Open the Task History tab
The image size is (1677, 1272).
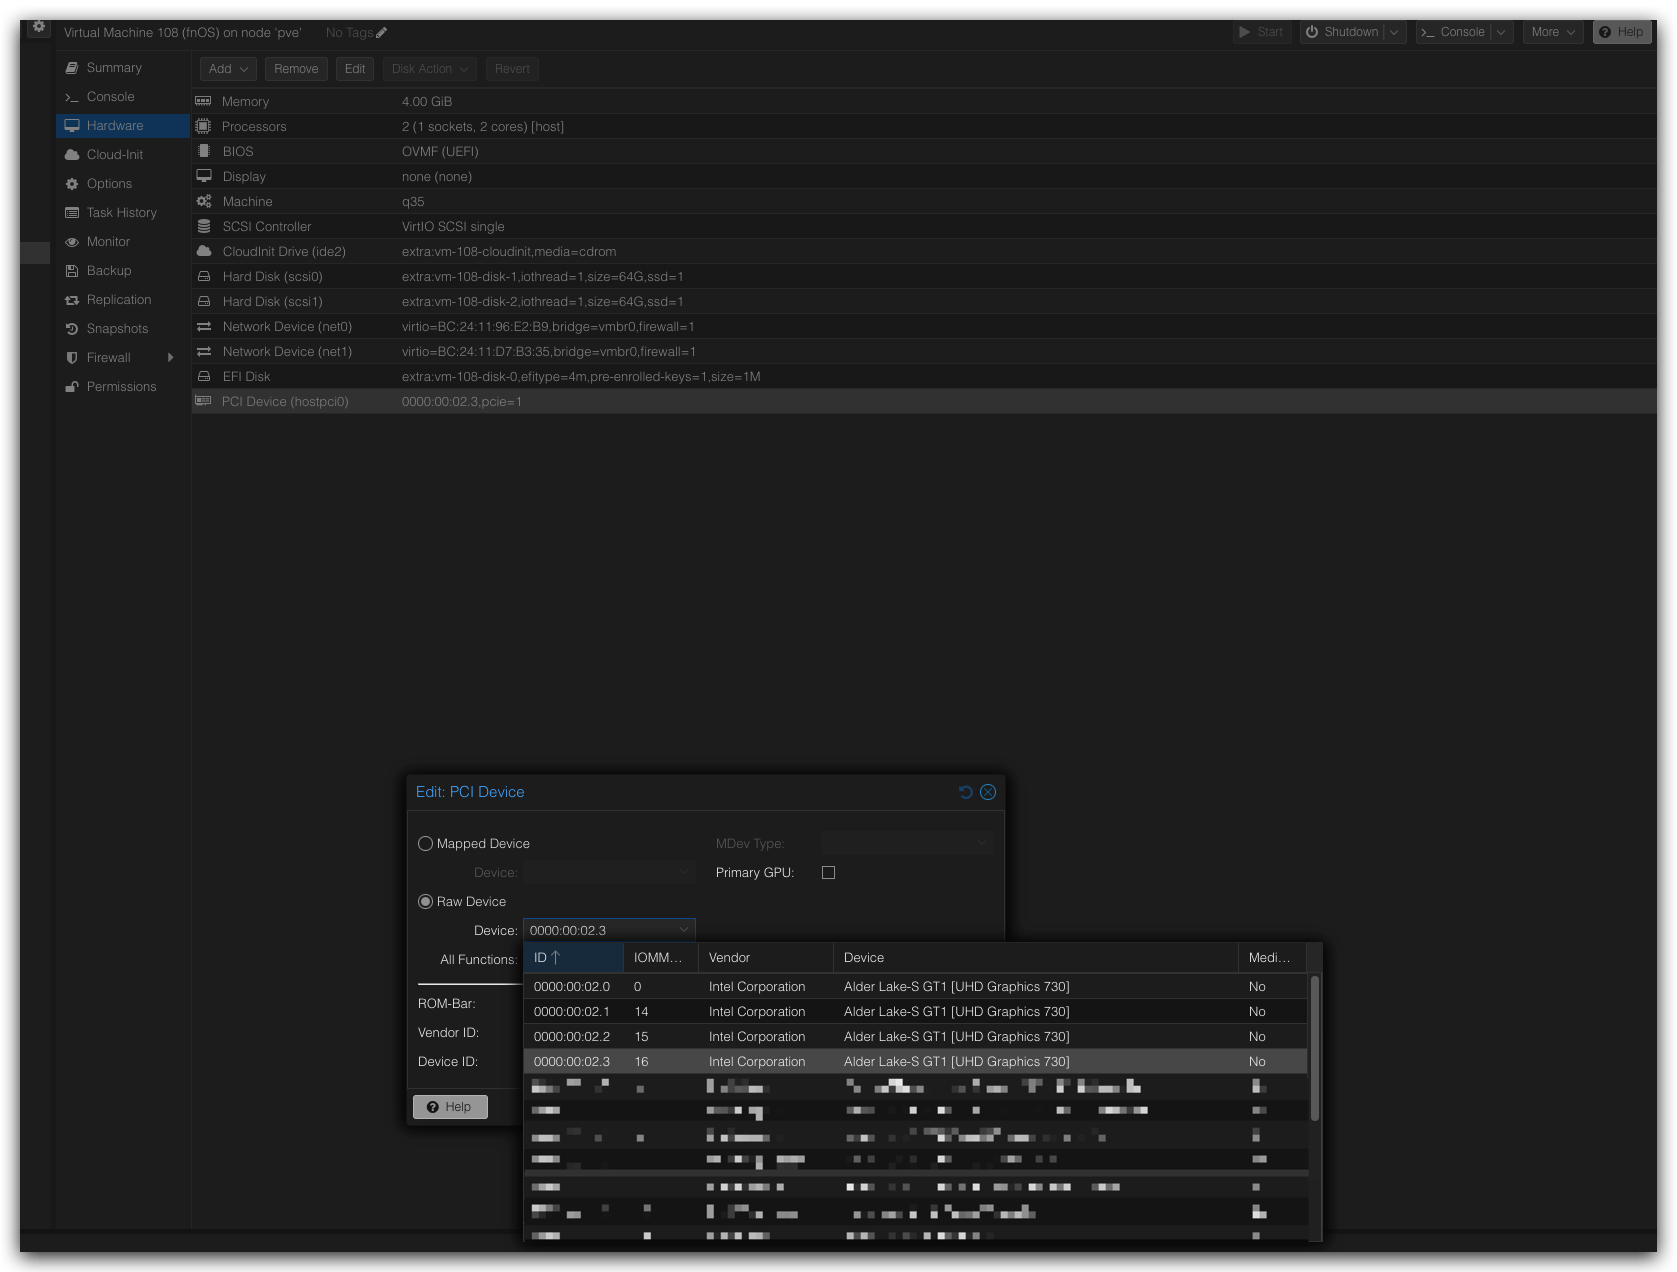[121, 213]
